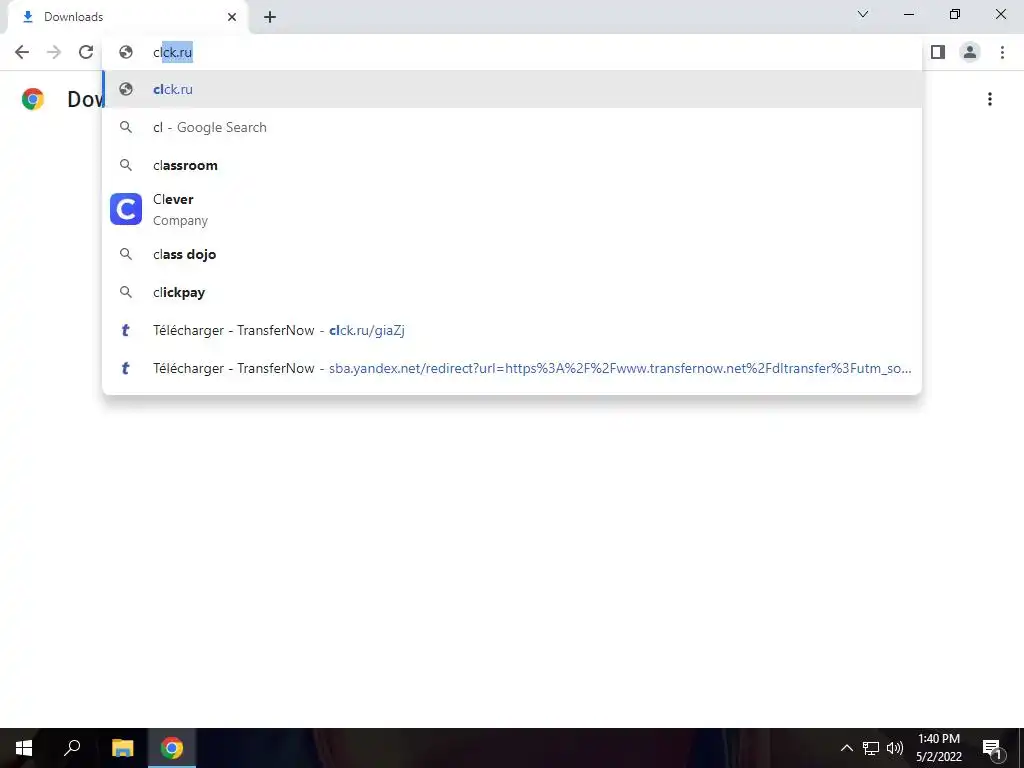Select the clck.ru autocomplete suggestion
Screen dimensions: 1024x768
(x=512, y=89)
